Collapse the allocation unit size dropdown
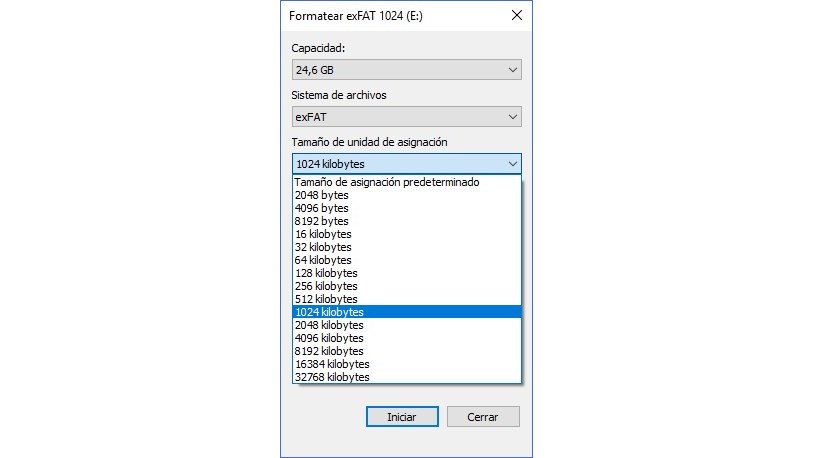Image resolution: width=814 pixels, height=458 pixels. pyautogui.click(x=406, y=164)
